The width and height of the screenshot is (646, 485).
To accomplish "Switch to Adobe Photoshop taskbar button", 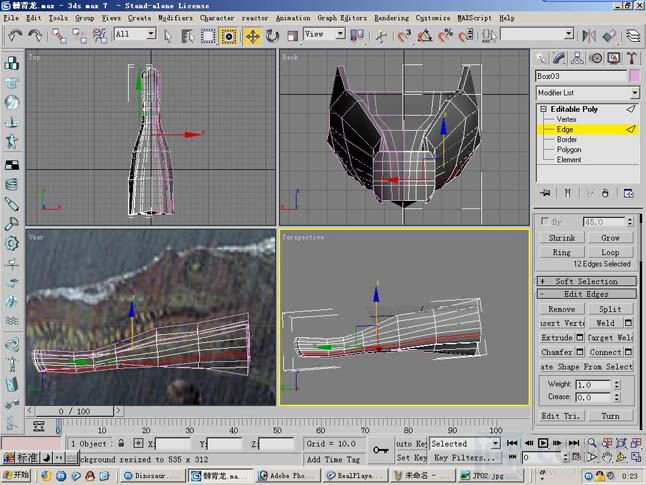I will pyautogui.click(x=287, y=476).
